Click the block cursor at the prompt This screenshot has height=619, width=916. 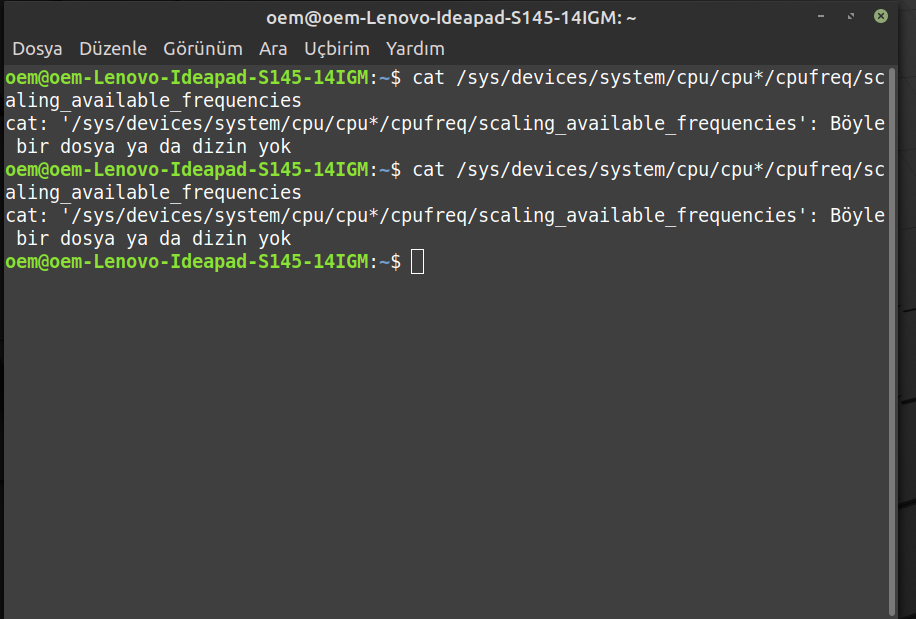pyautogui.click(x=417, y=262)
